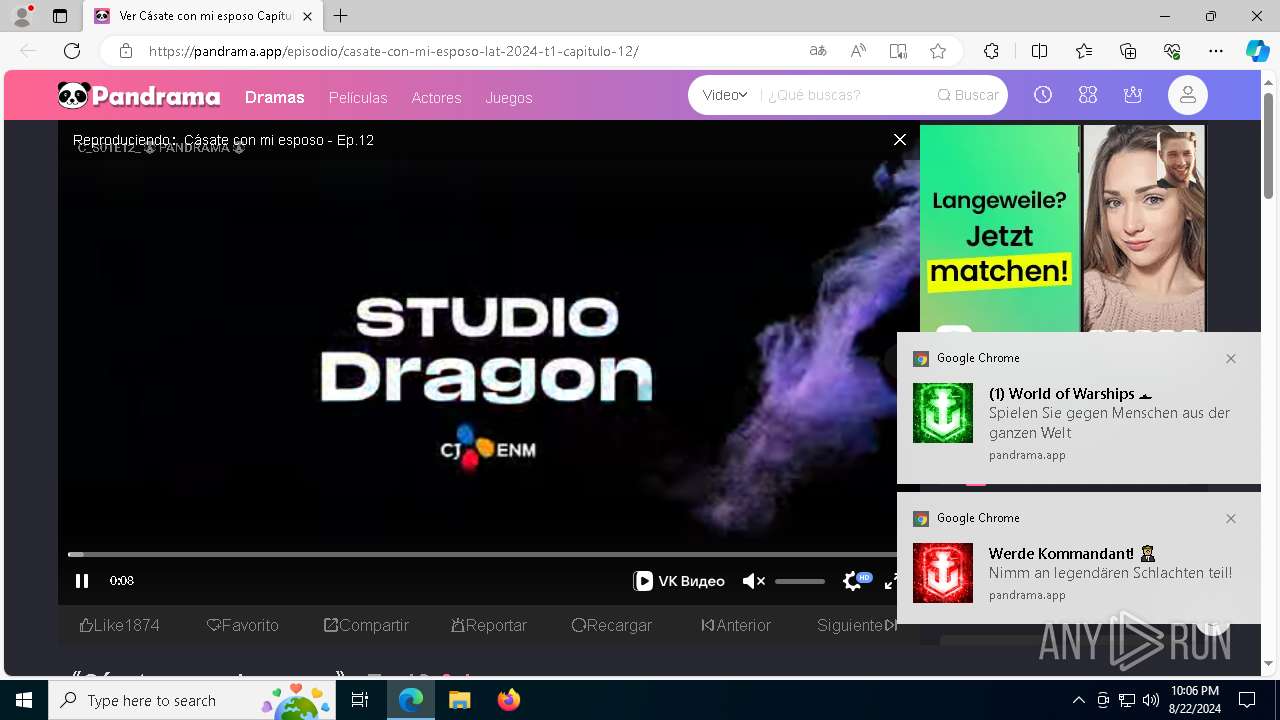View site information lock icon
The image size is (1280, 720).
coord(125,51)
